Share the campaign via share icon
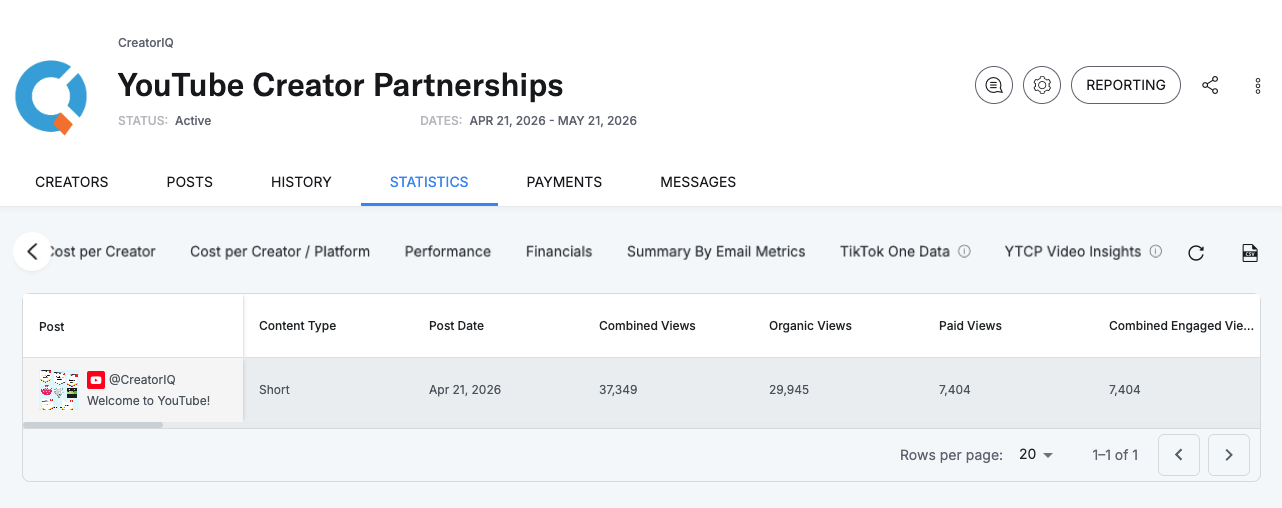The height and width of the screenshot is (508, 1282). 1210,85
